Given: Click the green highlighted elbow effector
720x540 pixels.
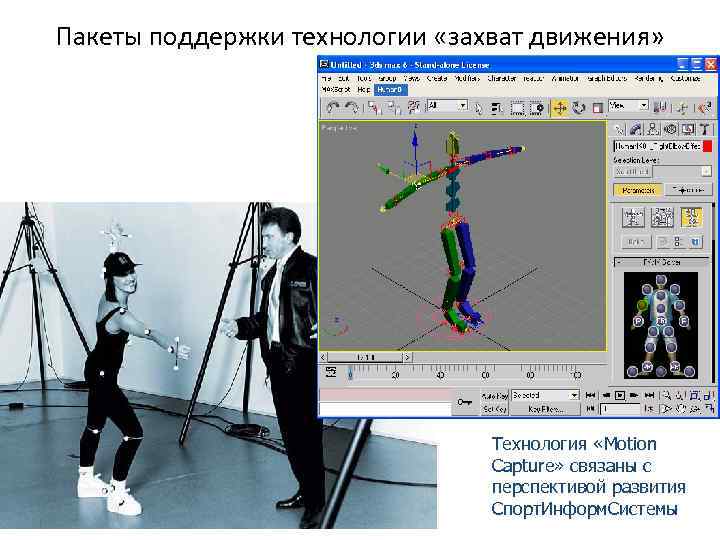Looking at the screenshot, I should tap(642, 305).
